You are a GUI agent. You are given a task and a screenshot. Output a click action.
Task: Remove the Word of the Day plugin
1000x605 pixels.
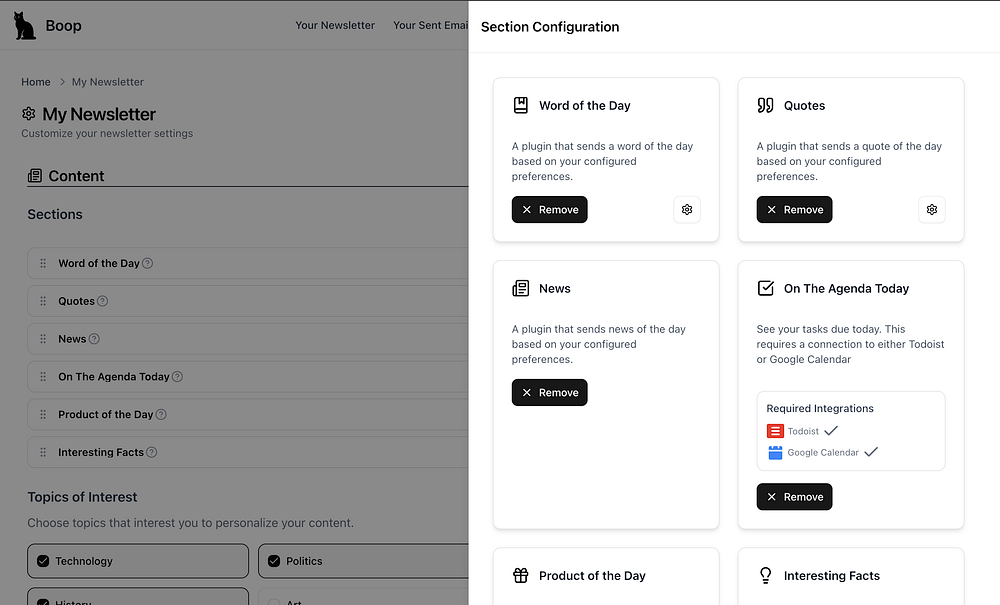pyautogui.click(x=549, y=210)
